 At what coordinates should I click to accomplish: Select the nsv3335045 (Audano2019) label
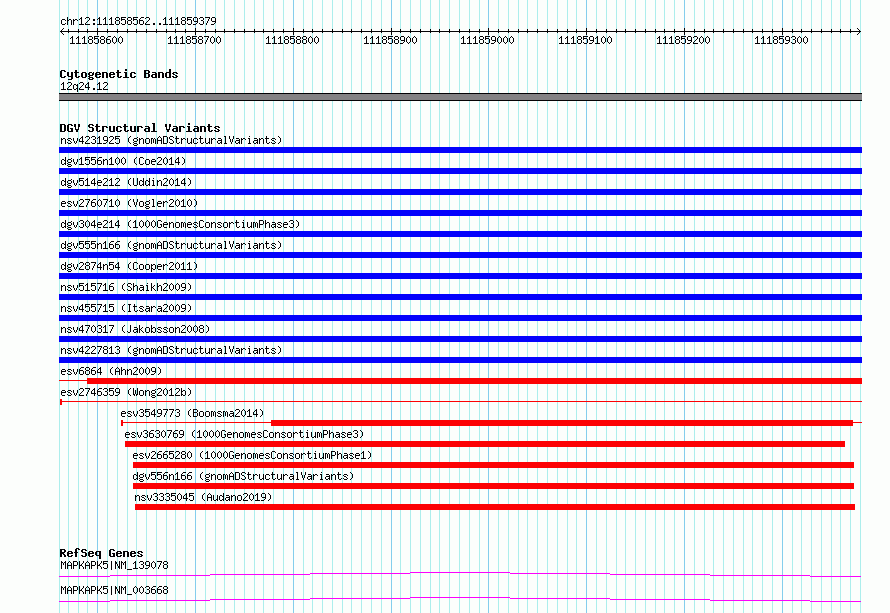click(x=203, y=497)
